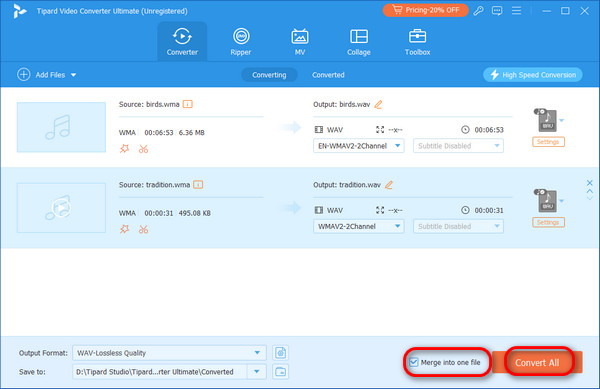Open the Output Format dropdown

[x=169, y=353]
